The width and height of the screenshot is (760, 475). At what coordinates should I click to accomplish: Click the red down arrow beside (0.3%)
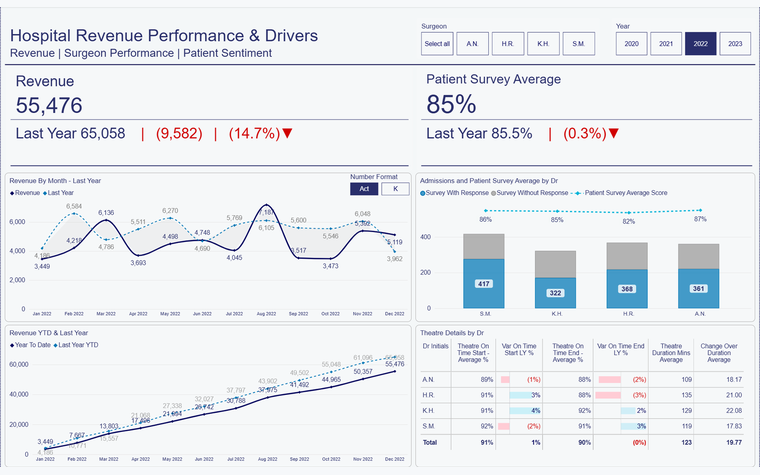614,133
